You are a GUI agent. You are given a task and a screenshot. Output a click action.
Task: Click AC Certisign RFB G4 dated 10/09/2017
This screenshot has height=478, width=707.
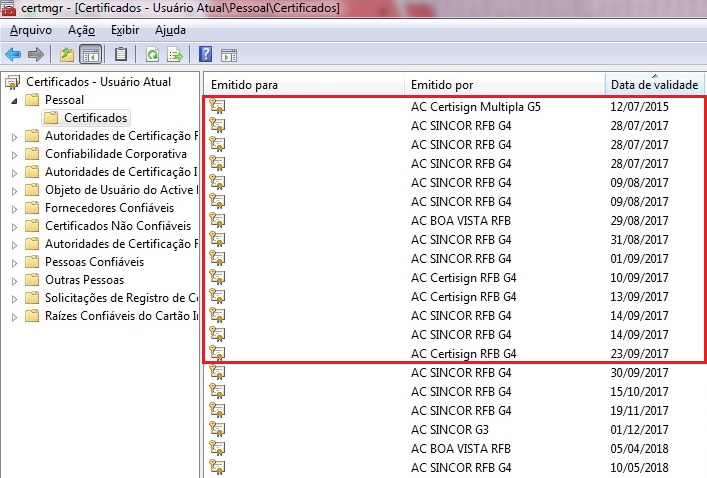click(x=464, y=278)
